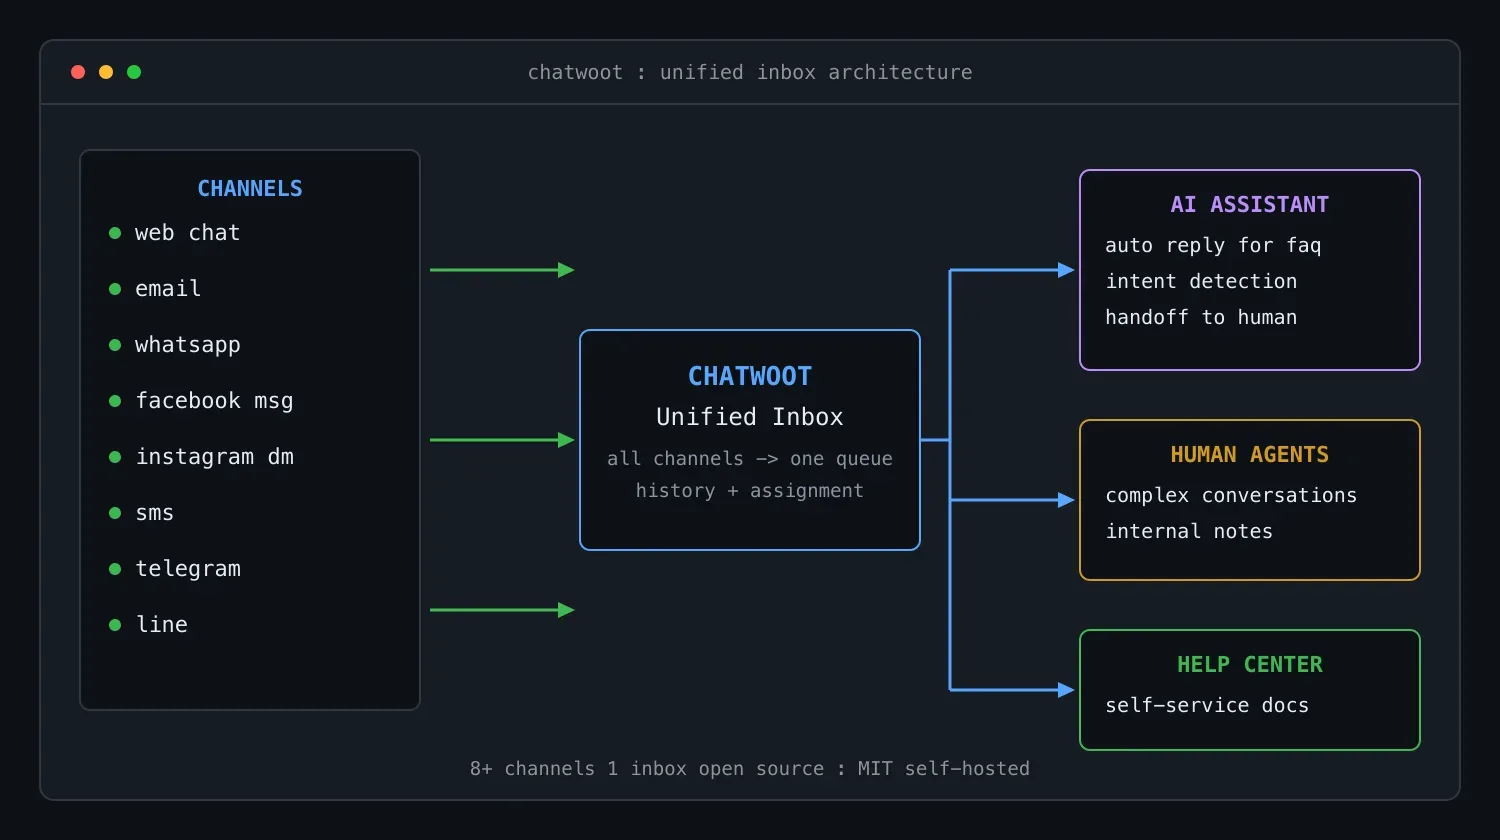Click the 'internal notes' line
Viewport: 1500px width, 840px height.
[x=1189, y=532]
